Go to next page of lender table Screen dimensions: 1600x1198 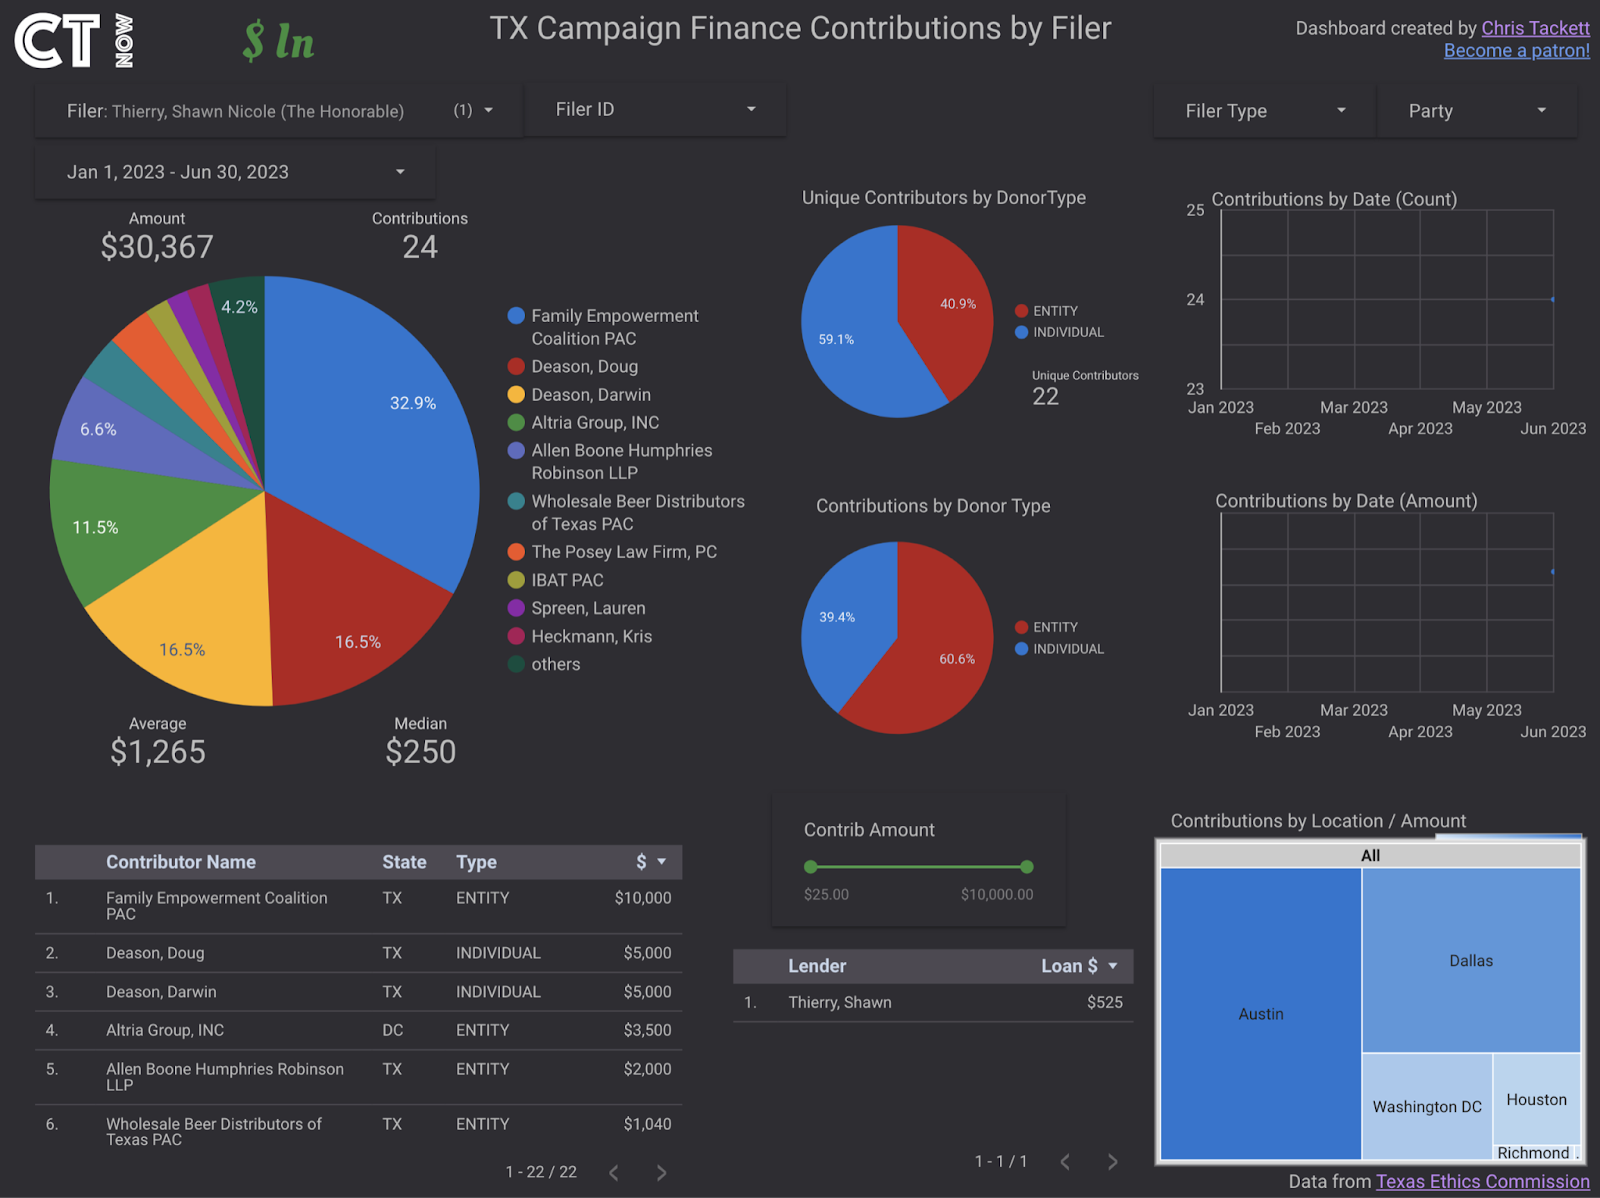coord(1112,1162)
